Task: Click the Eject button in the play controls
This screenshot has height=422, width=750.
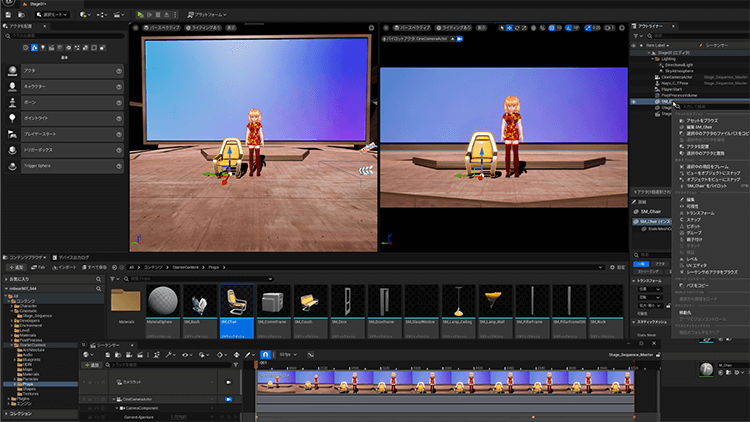Action: click(x=166, y=15)
